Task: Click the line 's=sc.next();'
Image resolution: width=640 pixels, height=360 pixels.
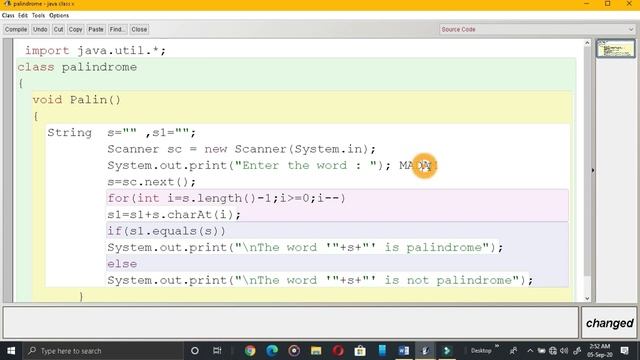Action: tap(151, 182)
